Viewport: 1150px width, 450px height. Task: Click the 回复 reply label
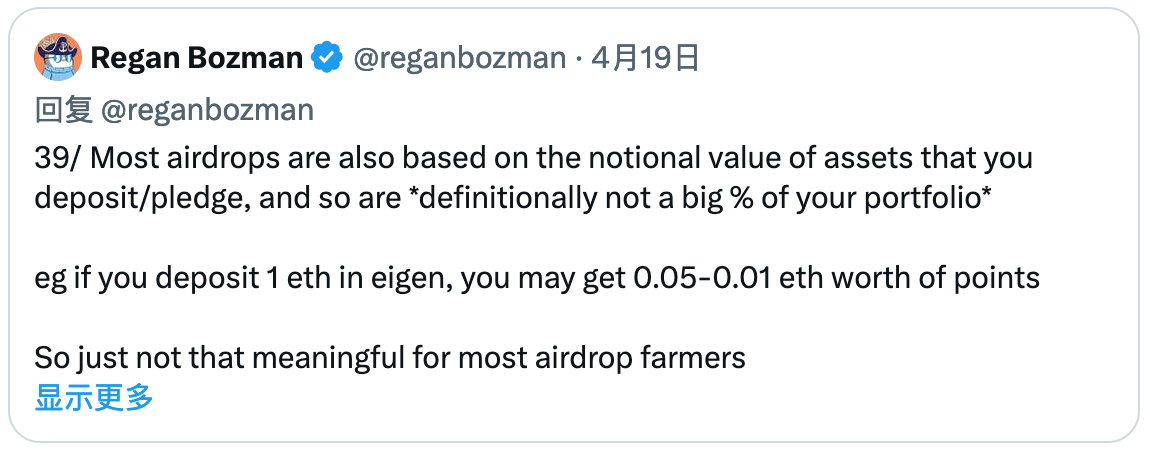tap(64, 110)
